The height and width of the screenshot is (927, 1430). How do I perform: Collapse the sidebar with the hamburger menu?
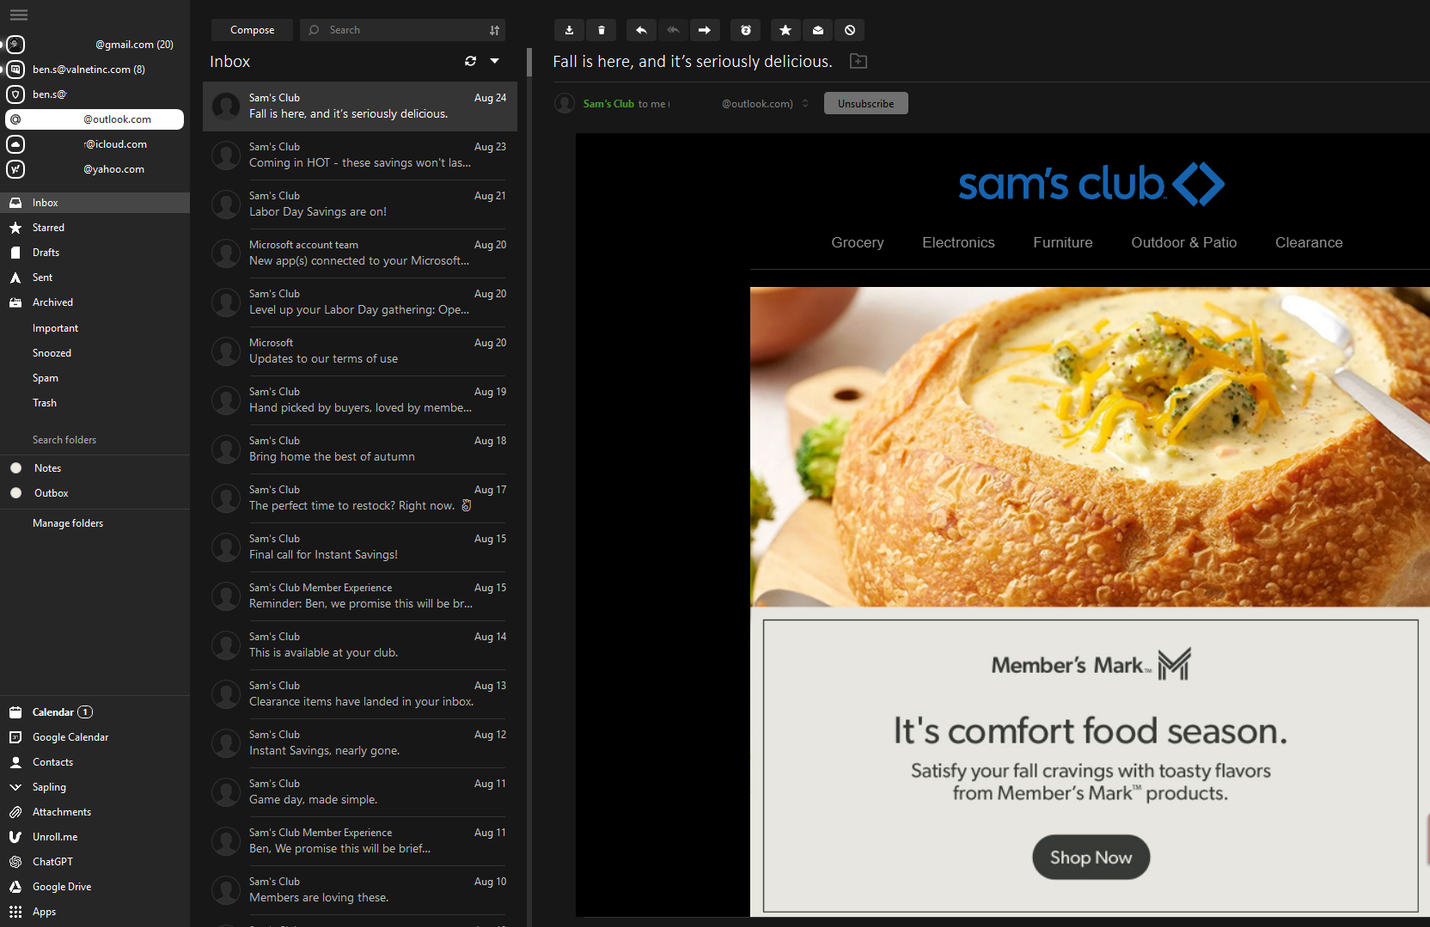[x=18, y=15]
